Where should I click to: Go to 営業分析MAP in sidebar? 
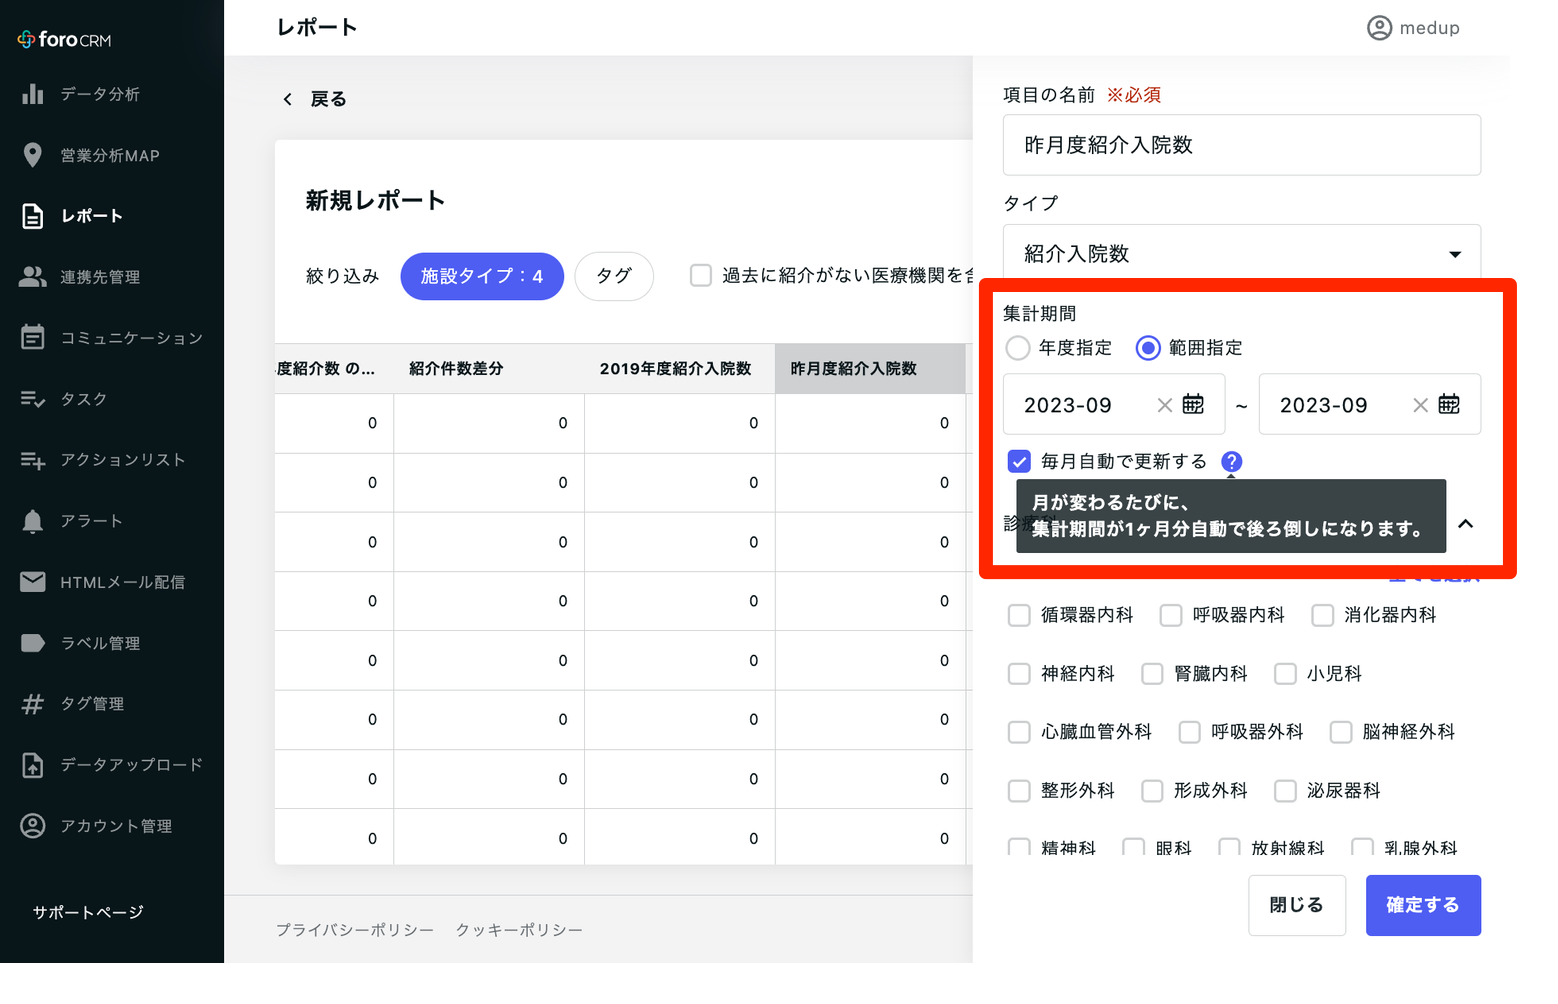(110, 155)
